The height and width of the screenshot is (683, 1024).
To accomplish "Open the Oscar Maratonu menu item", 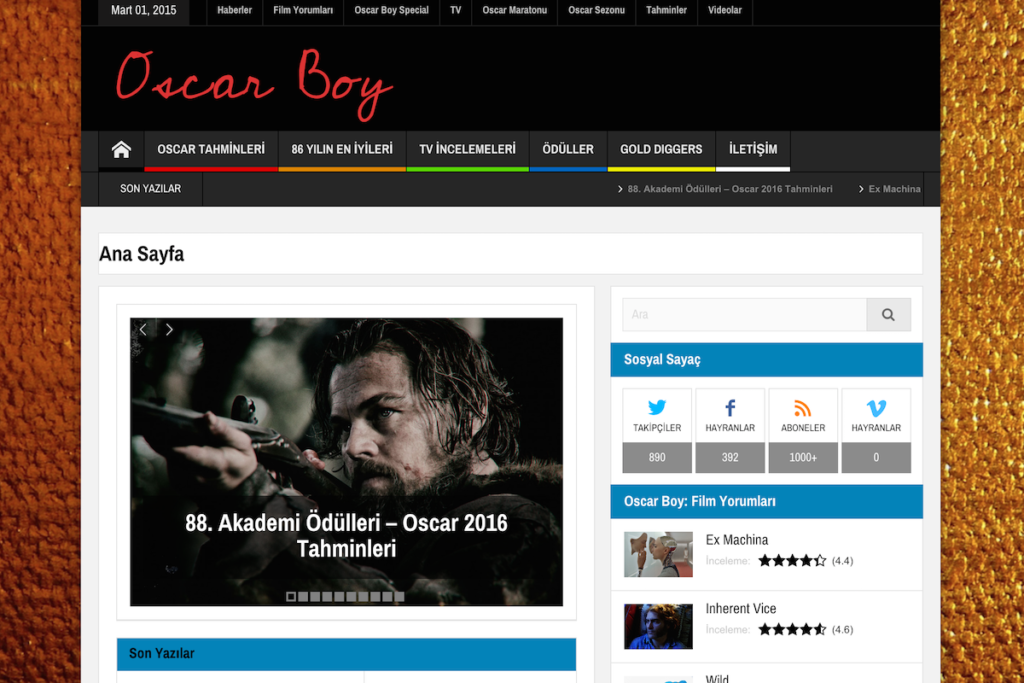I will click(515, 10).
